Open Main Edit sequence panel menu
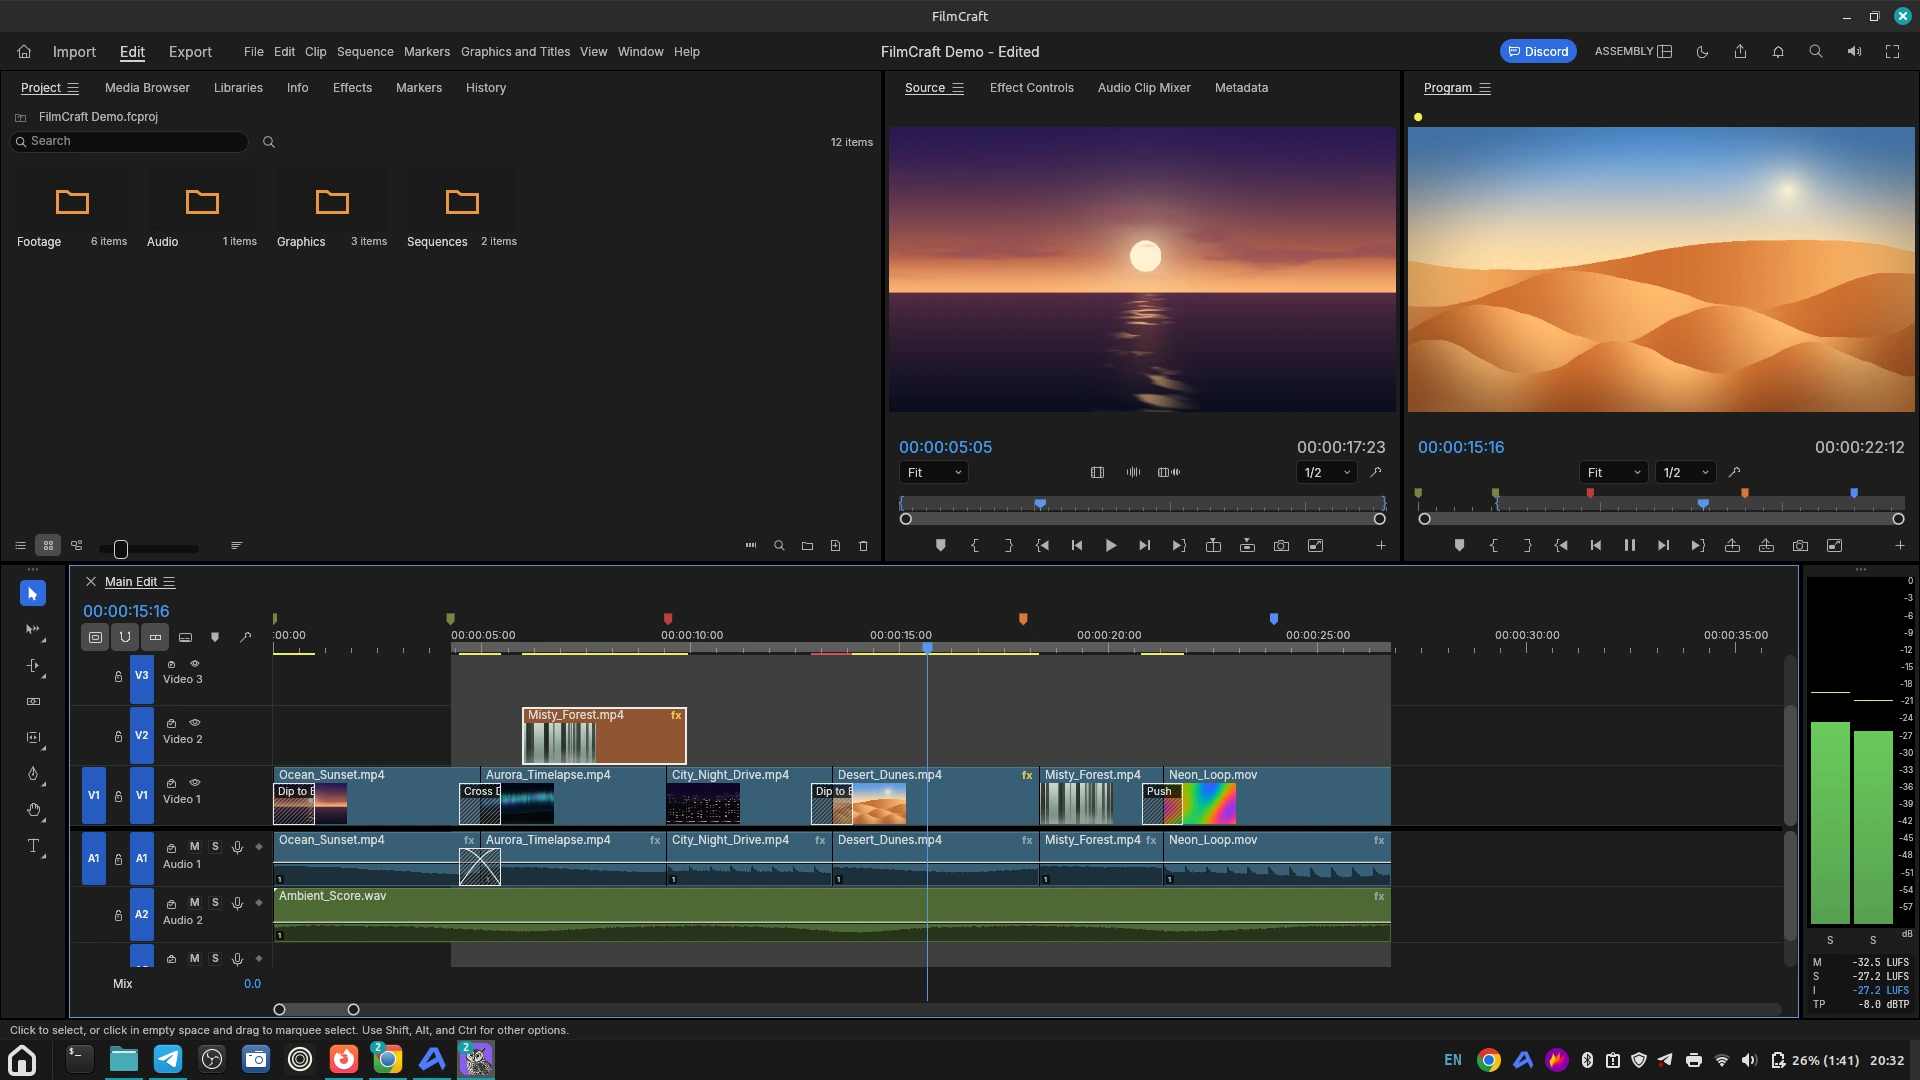This screenshot has width=1920, height=1080. 169,582
